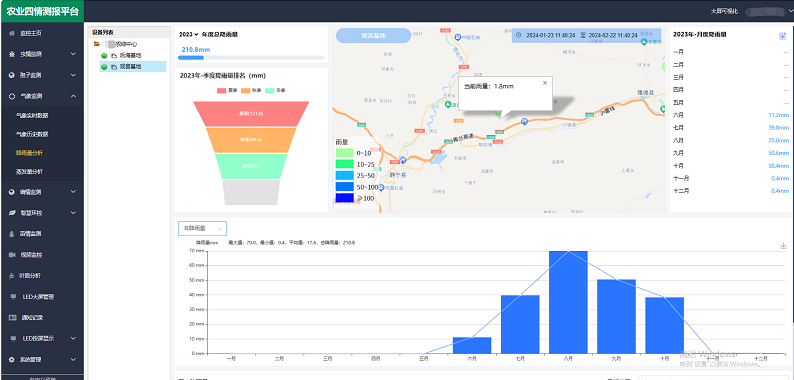794x380 pixels.
Task: Close the 当前雨量 map popup
Action: pos(545,83)
